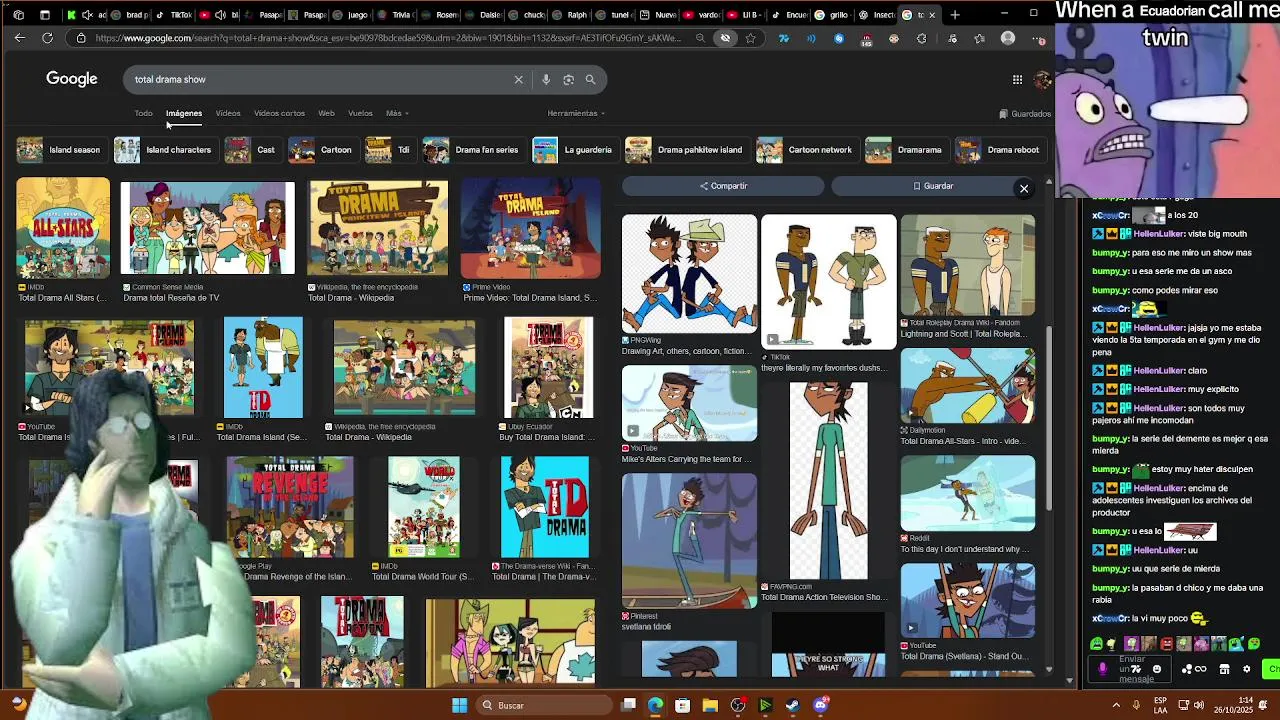Open Steam from taskbar
The height and width of the screenshot is (720, 1280).
click(x=792, y=705)
